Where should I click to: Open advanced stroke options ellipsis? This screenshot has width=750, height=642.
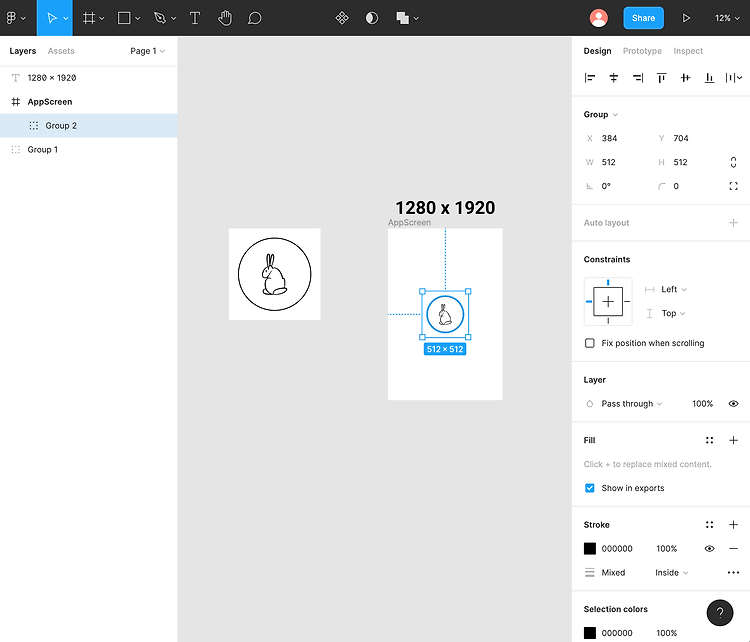(x=733, y=573)
